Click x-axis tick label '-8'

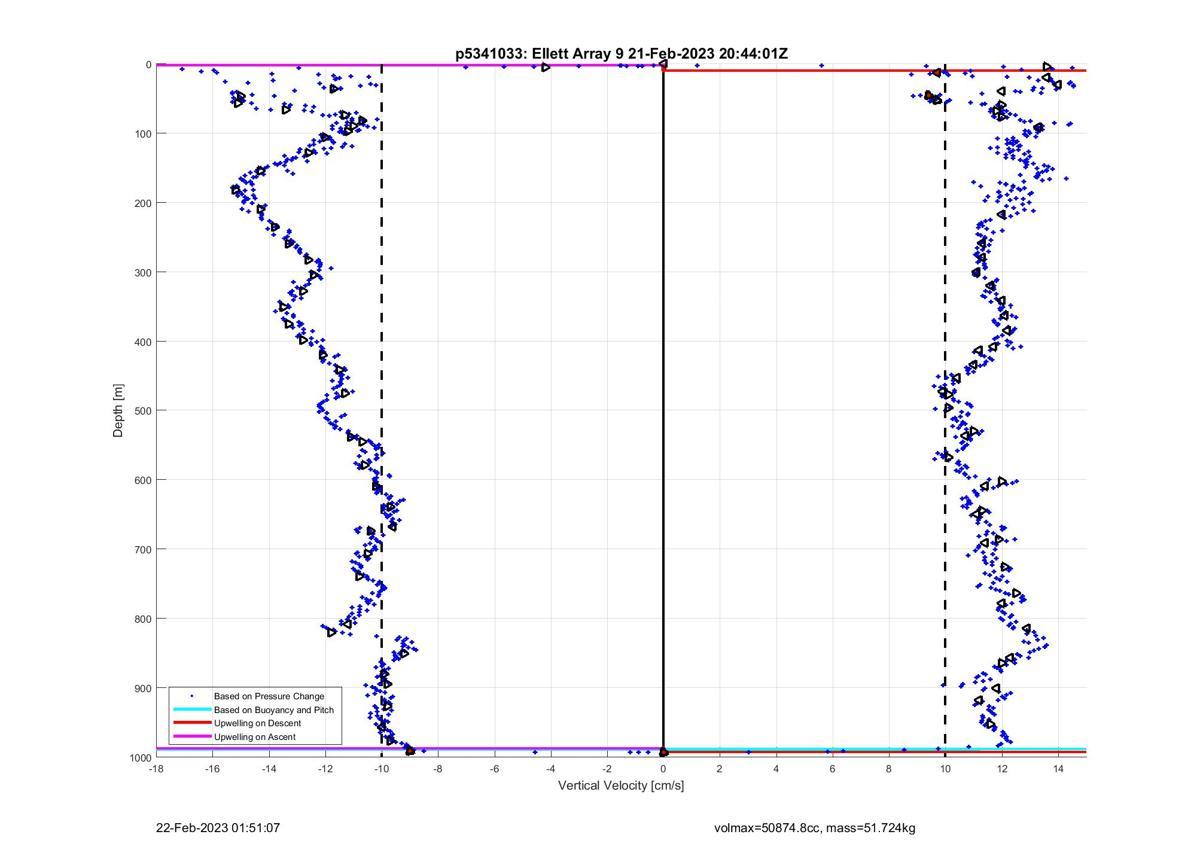(438, 769)
